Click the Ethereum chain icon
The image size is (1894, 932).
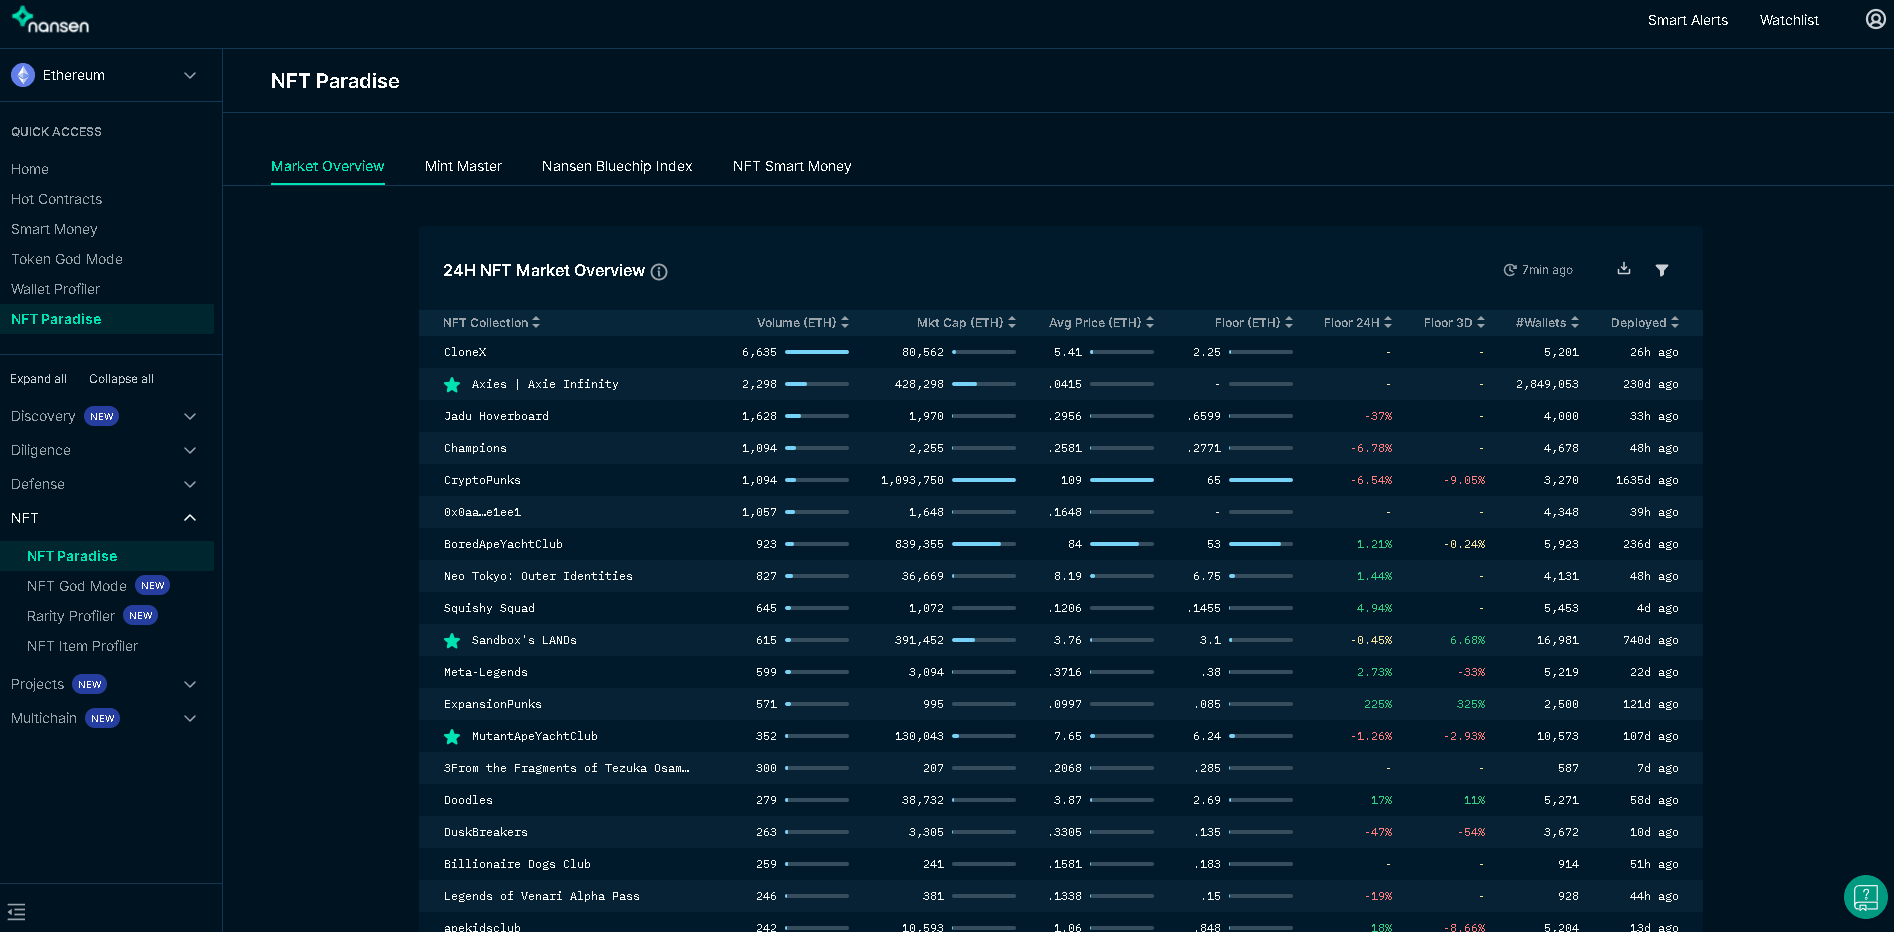pyautogui.click(x=22, y=75)
